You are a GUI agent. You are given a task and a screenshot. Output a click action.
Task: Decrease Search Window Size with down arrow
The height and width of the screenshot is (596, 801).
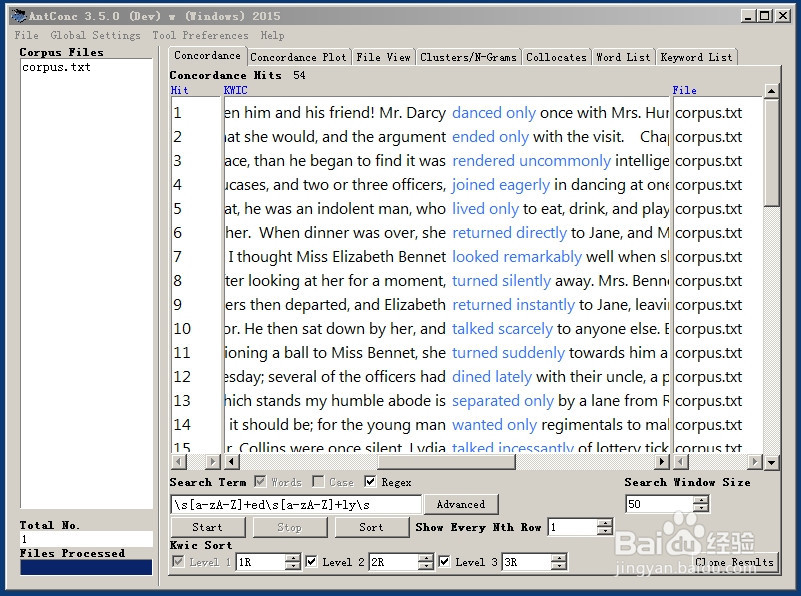click(701, 509)
